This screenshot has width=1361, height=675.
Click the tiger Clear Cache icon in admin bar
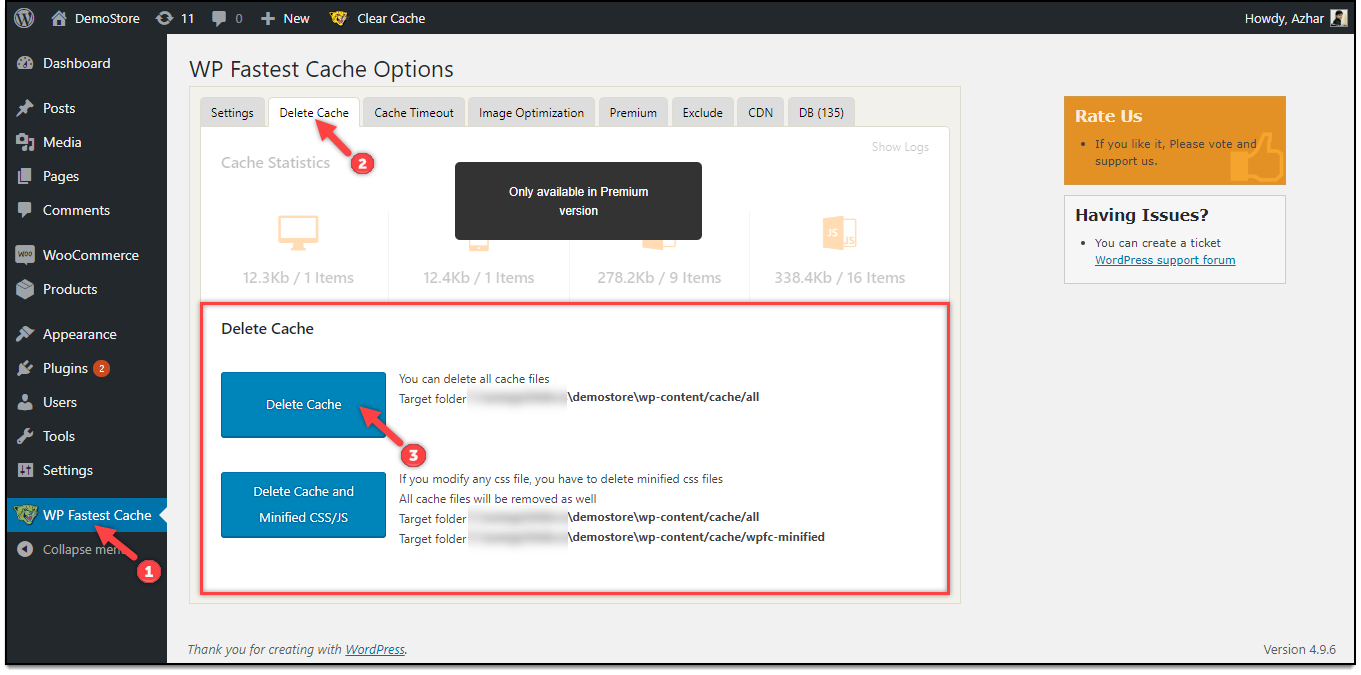[339, 18]
